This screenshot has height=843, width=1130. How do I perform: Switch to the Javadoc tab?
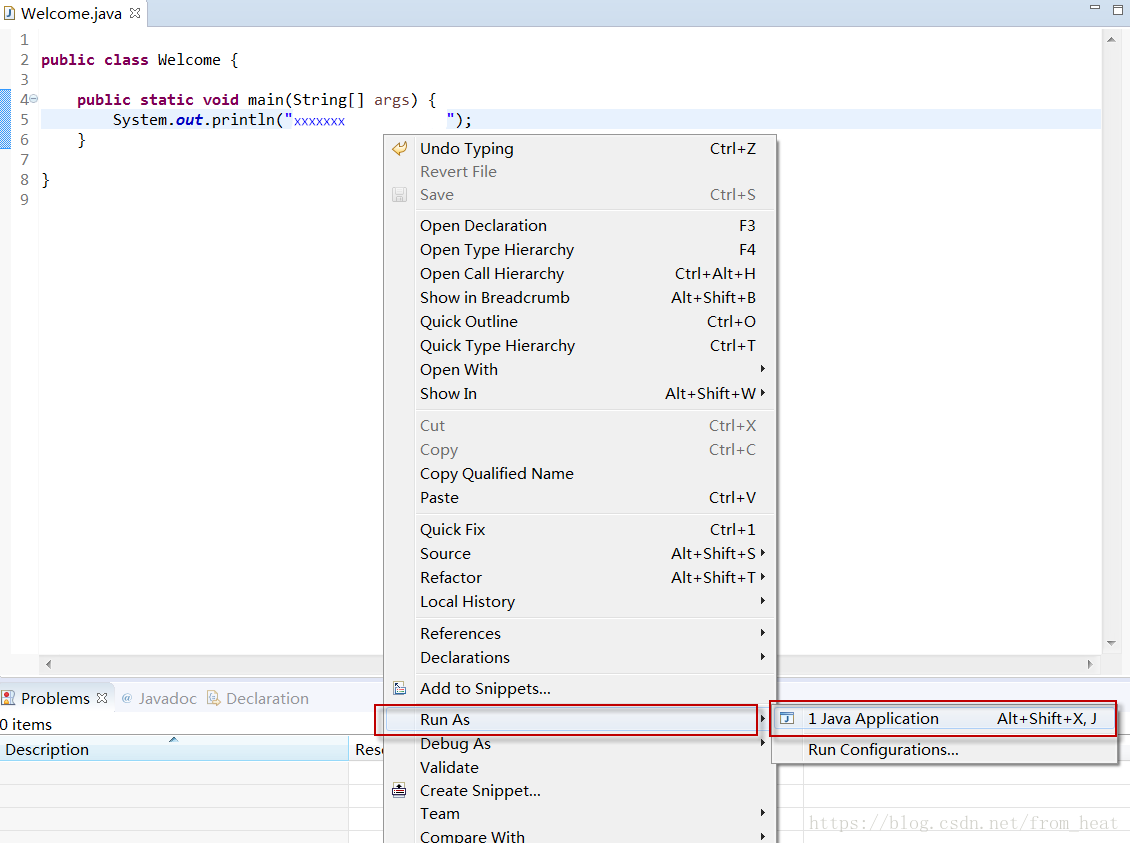[159, 697]
